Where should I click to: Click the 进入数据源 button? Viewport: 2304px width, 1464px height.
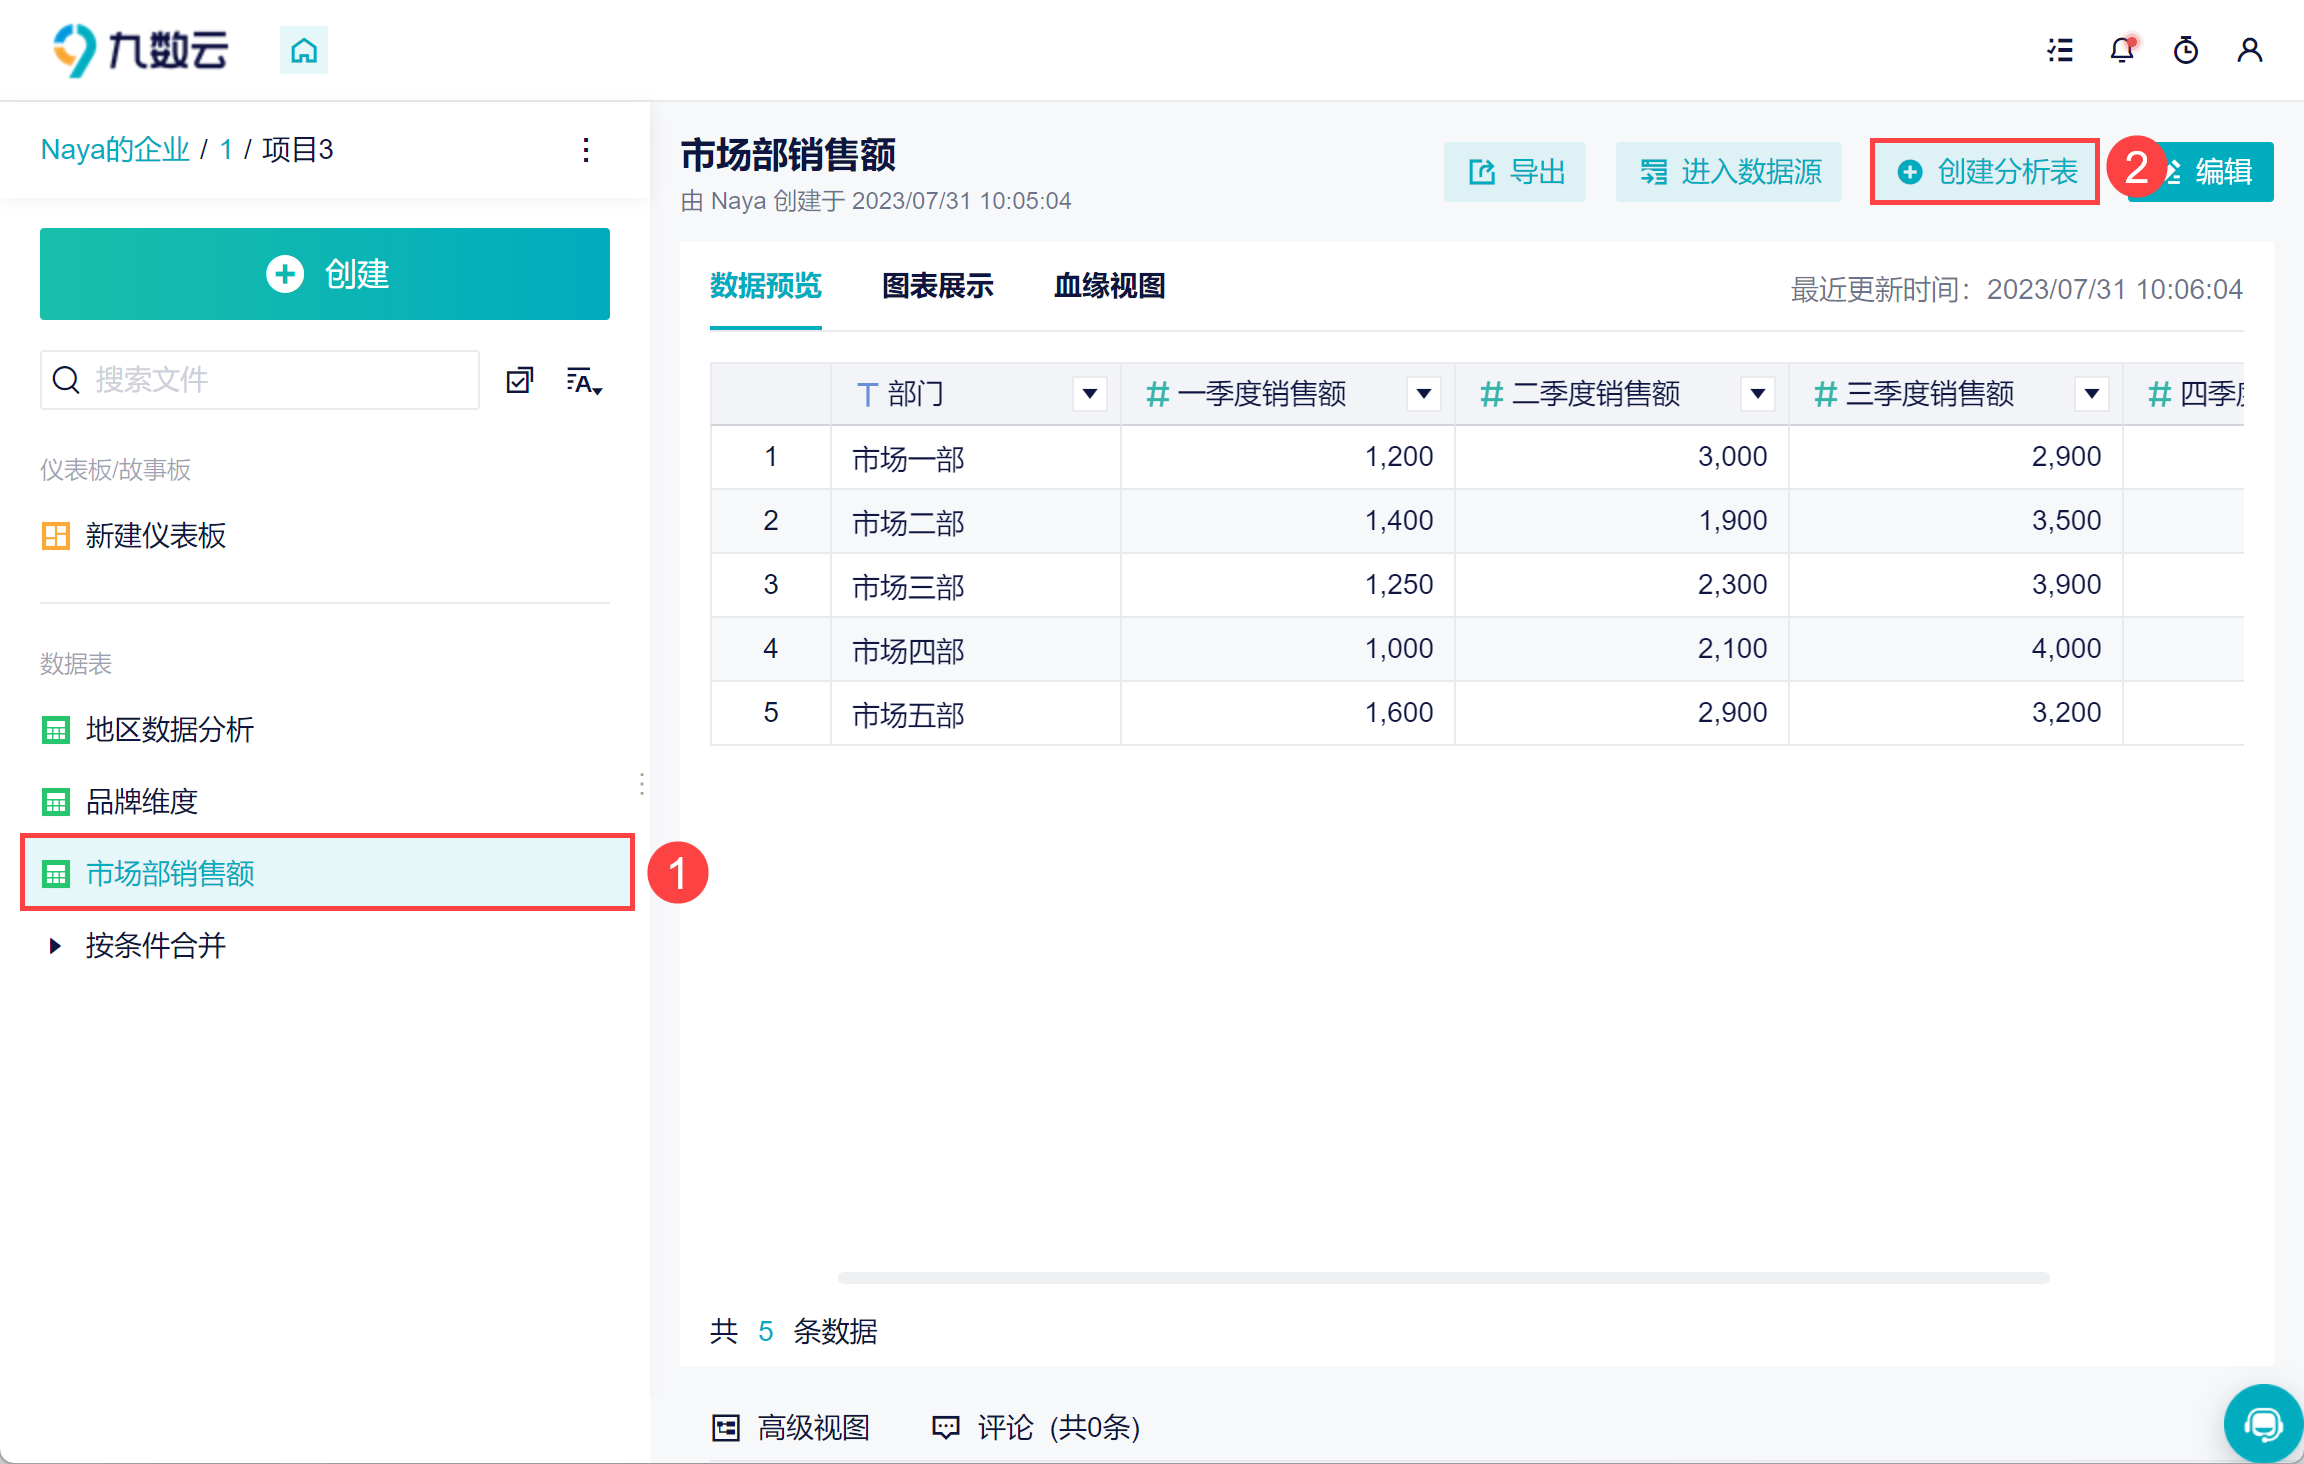[x=1729, y=172]
